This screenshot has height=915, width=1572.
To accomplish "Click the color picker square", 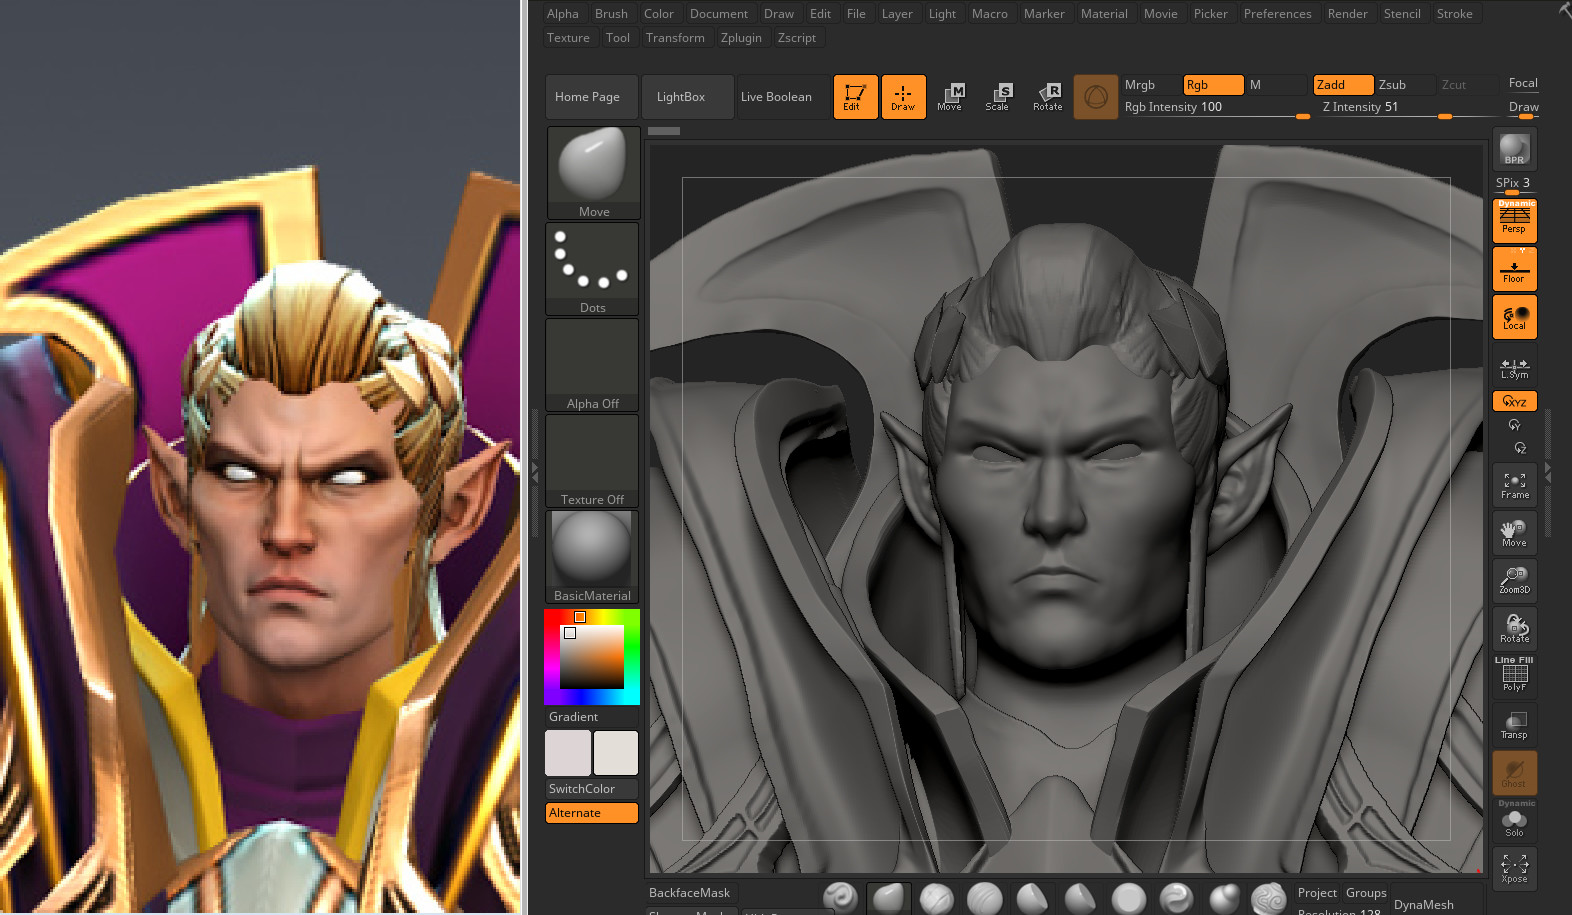I will click(x=592, y=657).
